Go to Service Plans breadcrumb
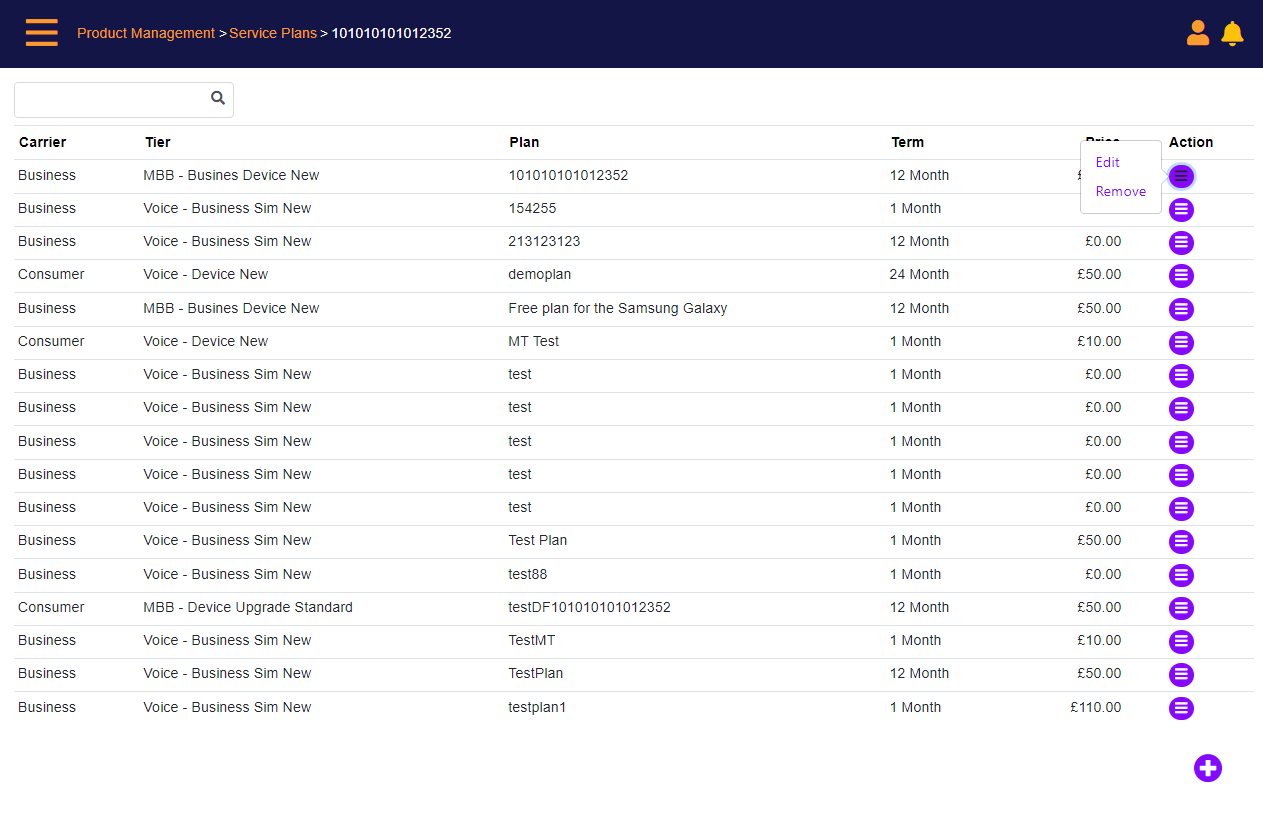1263x821 pixels. pos(273,33)
